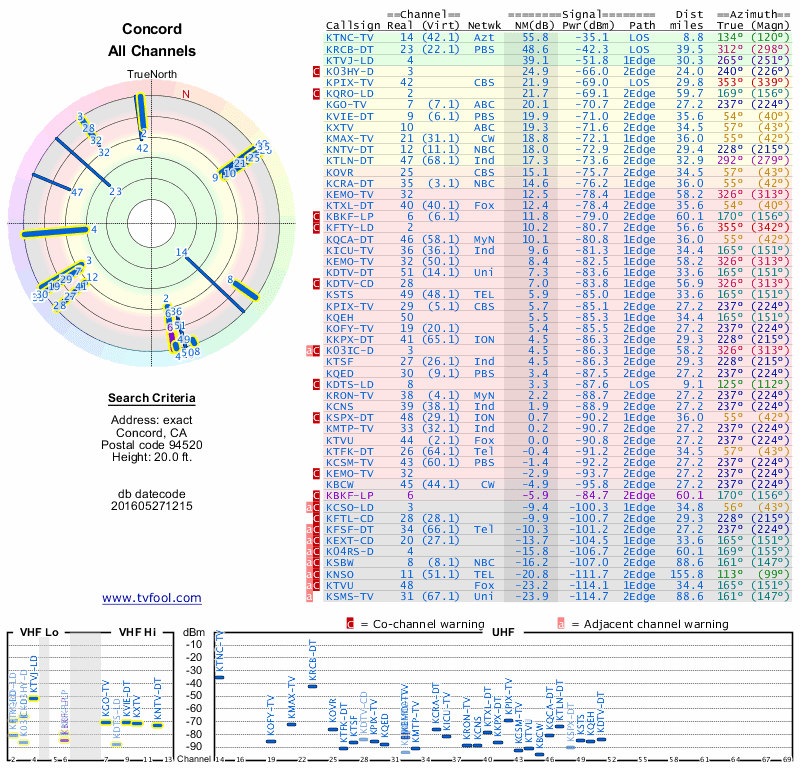Select the KMTP-TV callsign

pos(349,429)
